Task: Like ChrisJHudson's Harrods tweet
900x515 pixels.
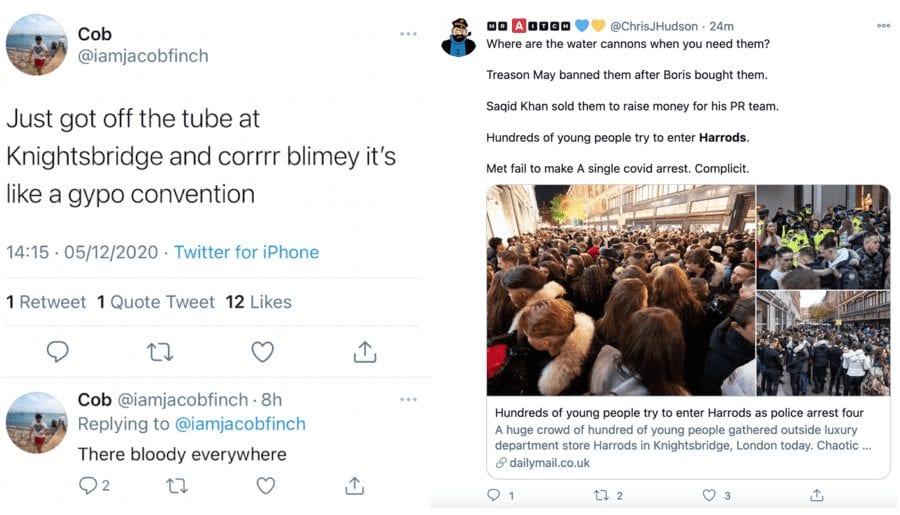Action: coord(709,495)
